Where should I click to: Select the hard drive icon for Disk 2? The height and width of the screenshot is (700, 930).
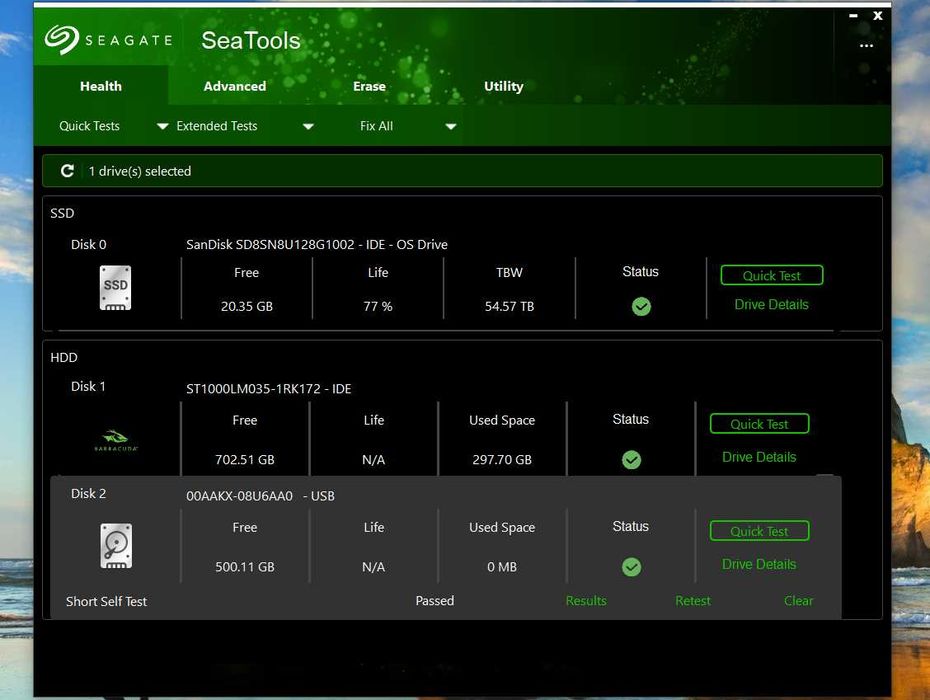[116, 546]
